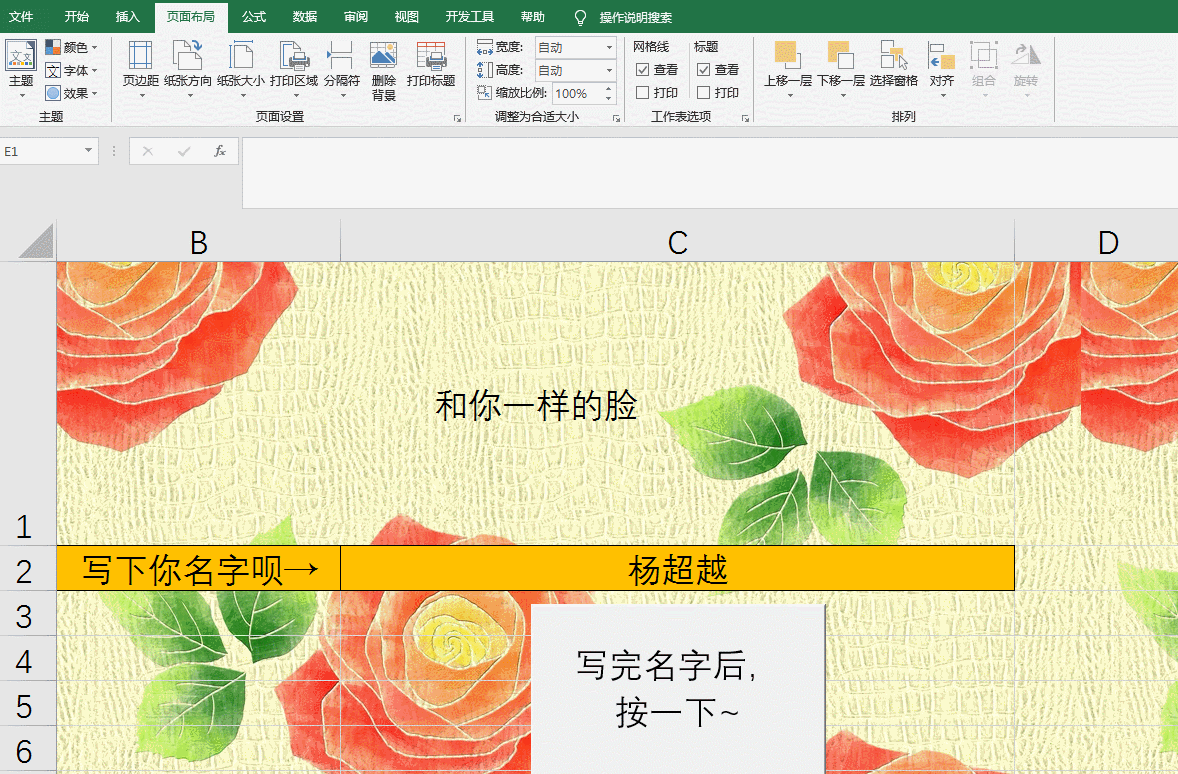This screenshot has height=774, width=1178.
Task: Toggle 标题 查看 checkbox
Action: point(703,70)
